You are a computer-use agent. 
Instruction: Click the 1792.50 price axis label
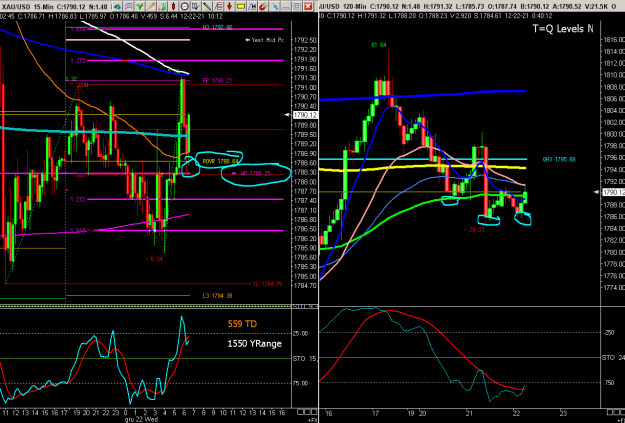coord(305,40)
